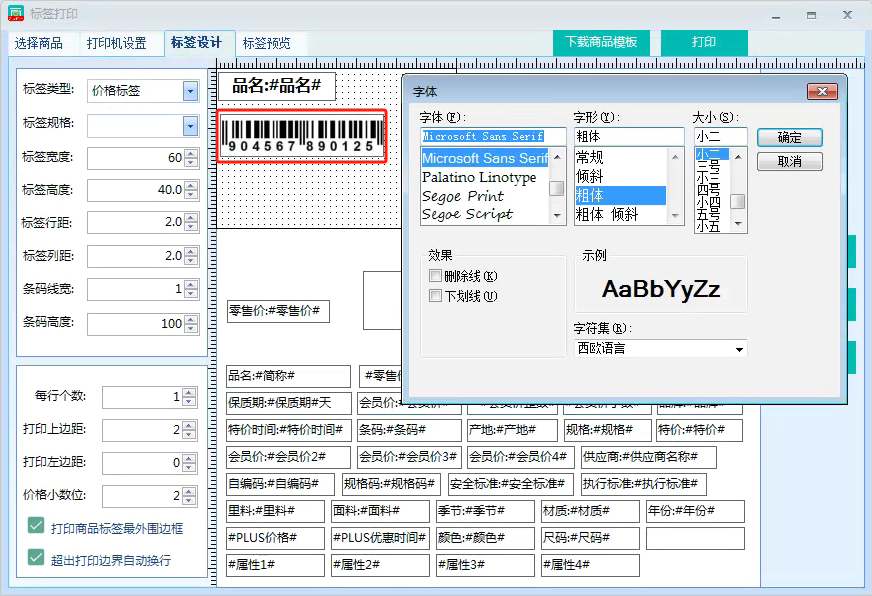Click the 下载商品模板 button
872x596 pixels.
click(601, 42)
